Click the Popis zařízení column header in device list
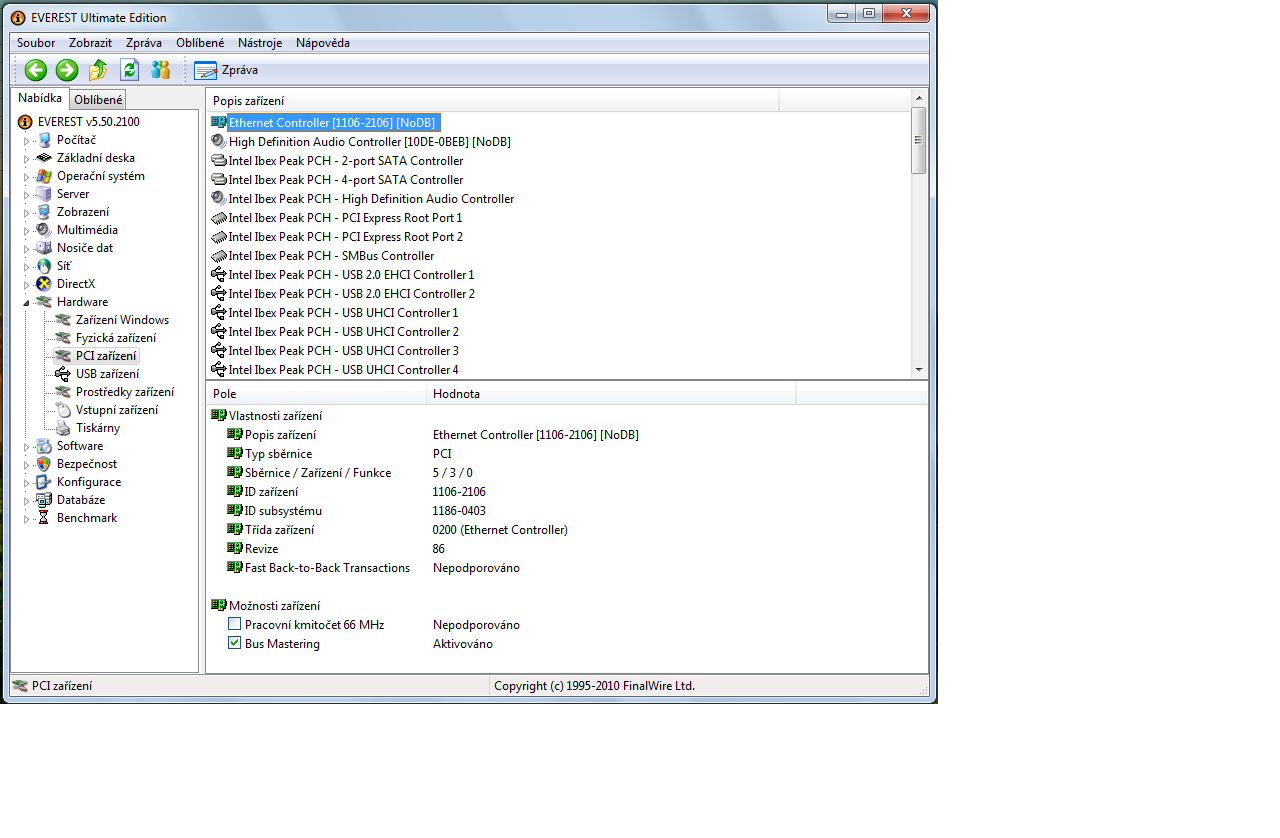 492,100
